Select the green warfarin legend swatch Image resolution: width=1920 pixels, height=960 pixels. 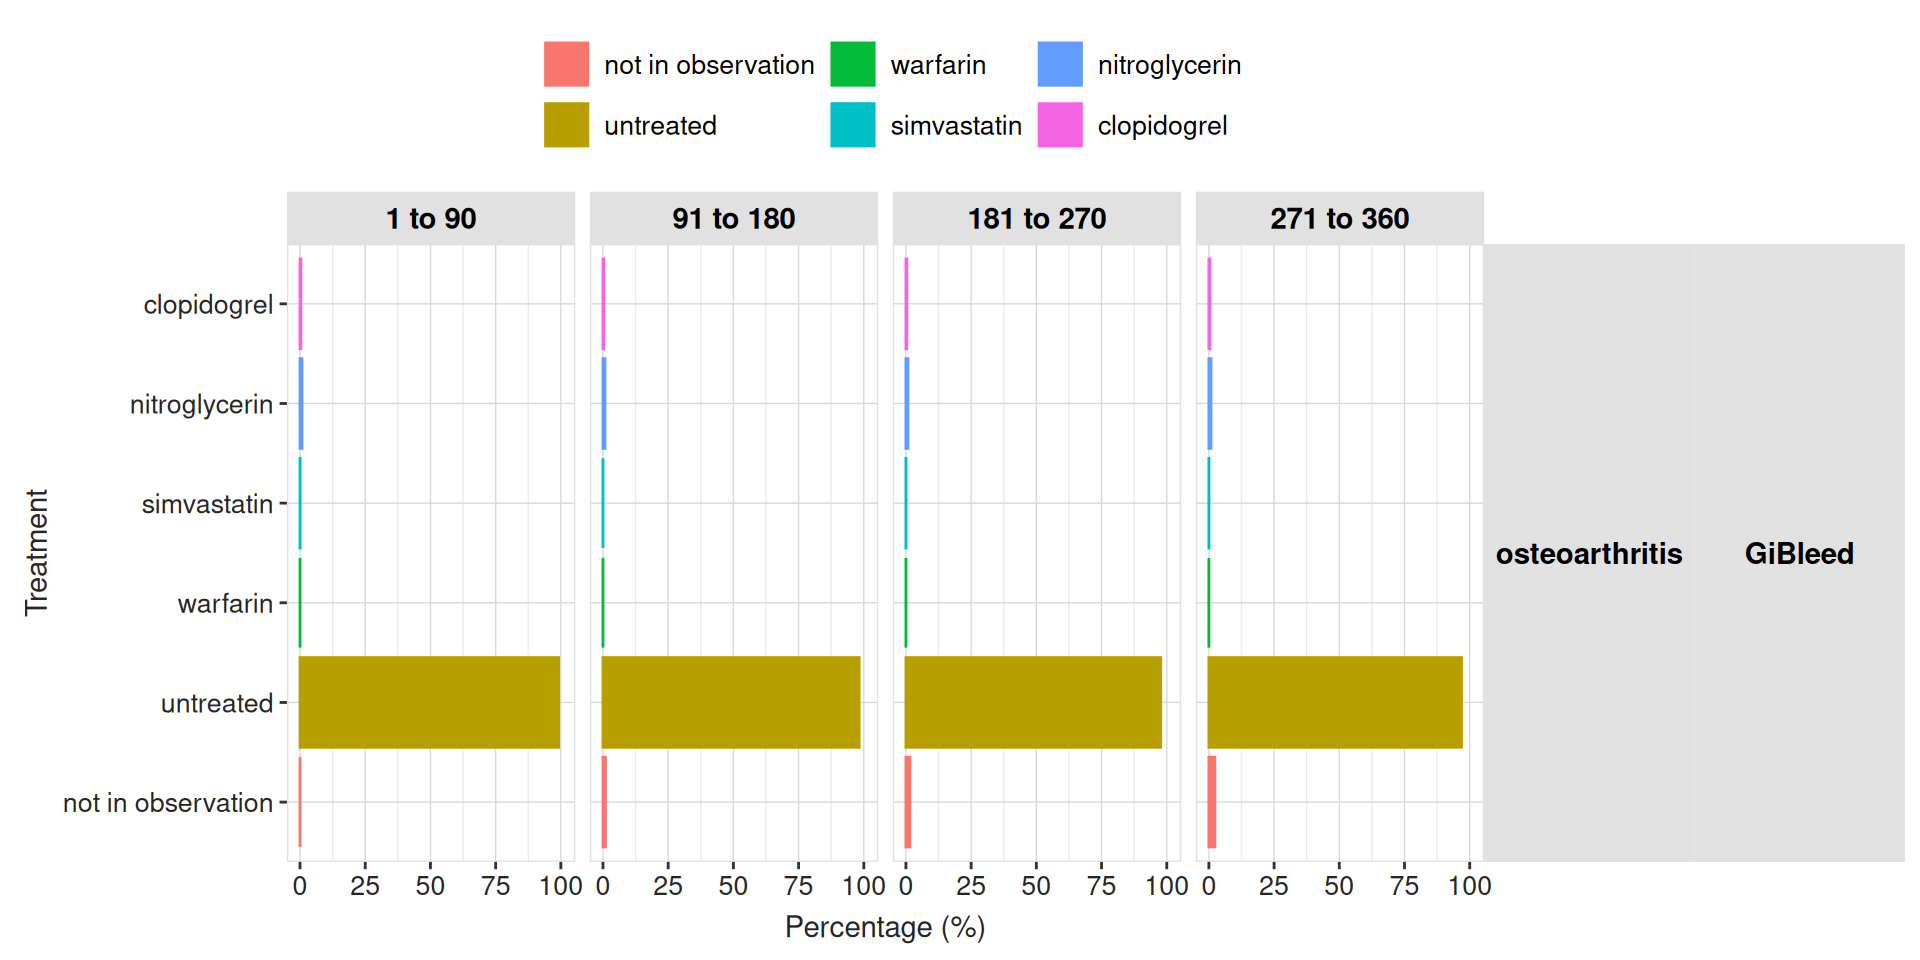pos(852,65)
